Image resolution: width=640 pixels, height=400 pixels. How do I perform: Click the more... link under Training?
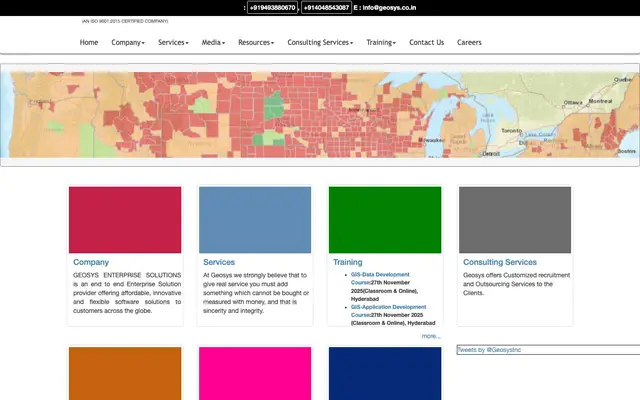(x=431, y=336)
